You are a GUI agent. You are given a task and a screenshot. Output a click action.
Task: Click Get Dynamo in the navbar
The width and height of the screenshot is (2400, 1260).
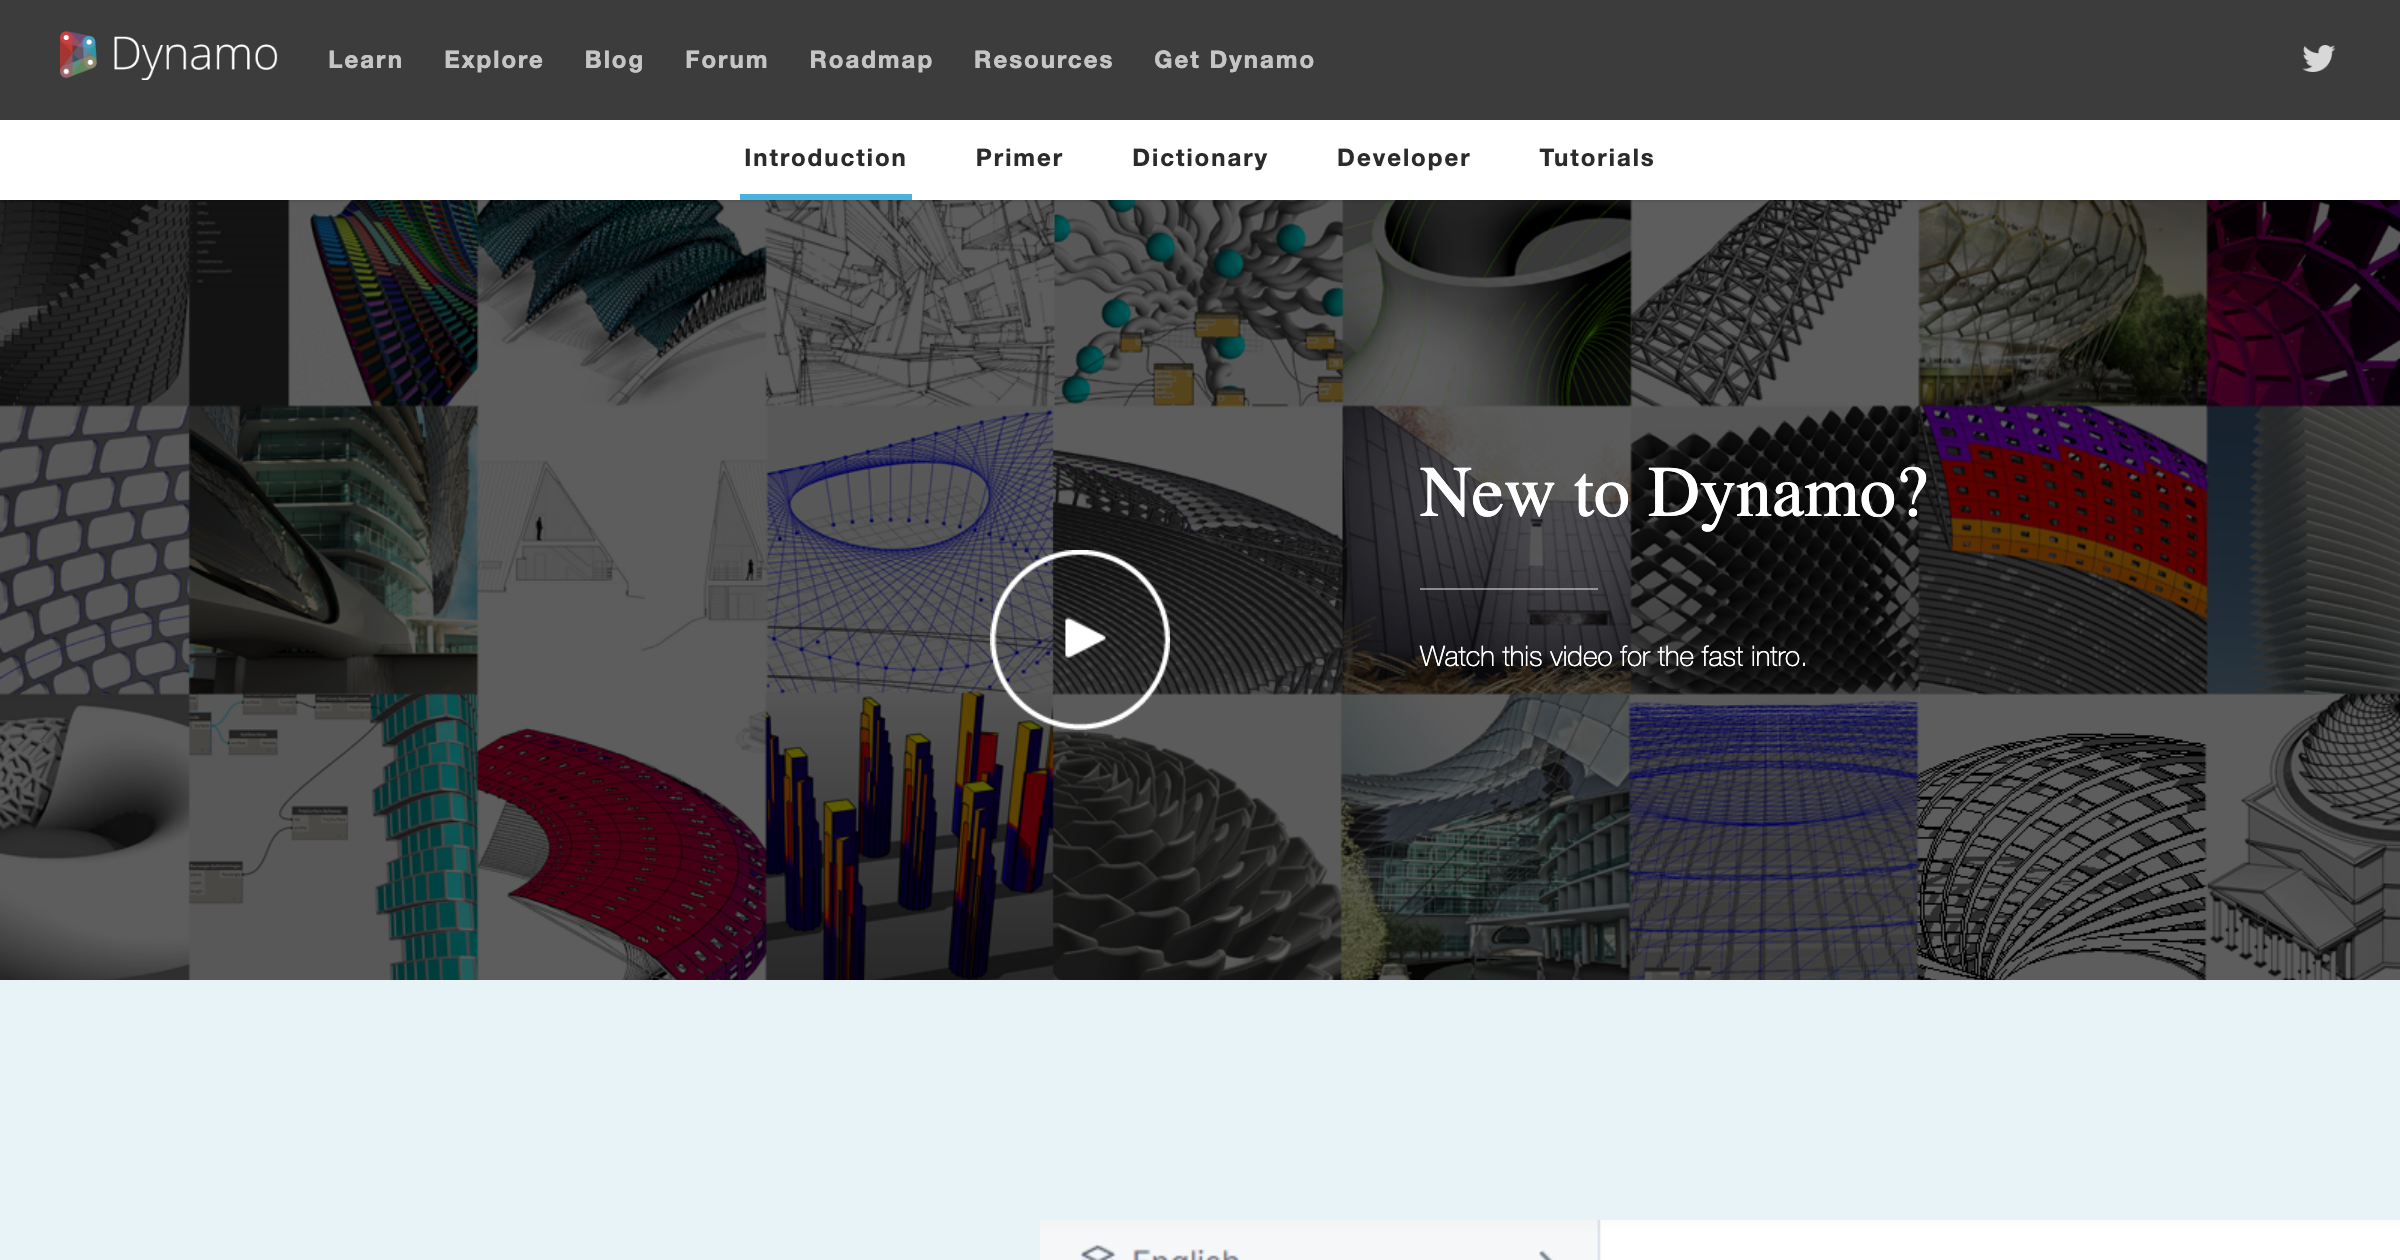pos(1234,60)
